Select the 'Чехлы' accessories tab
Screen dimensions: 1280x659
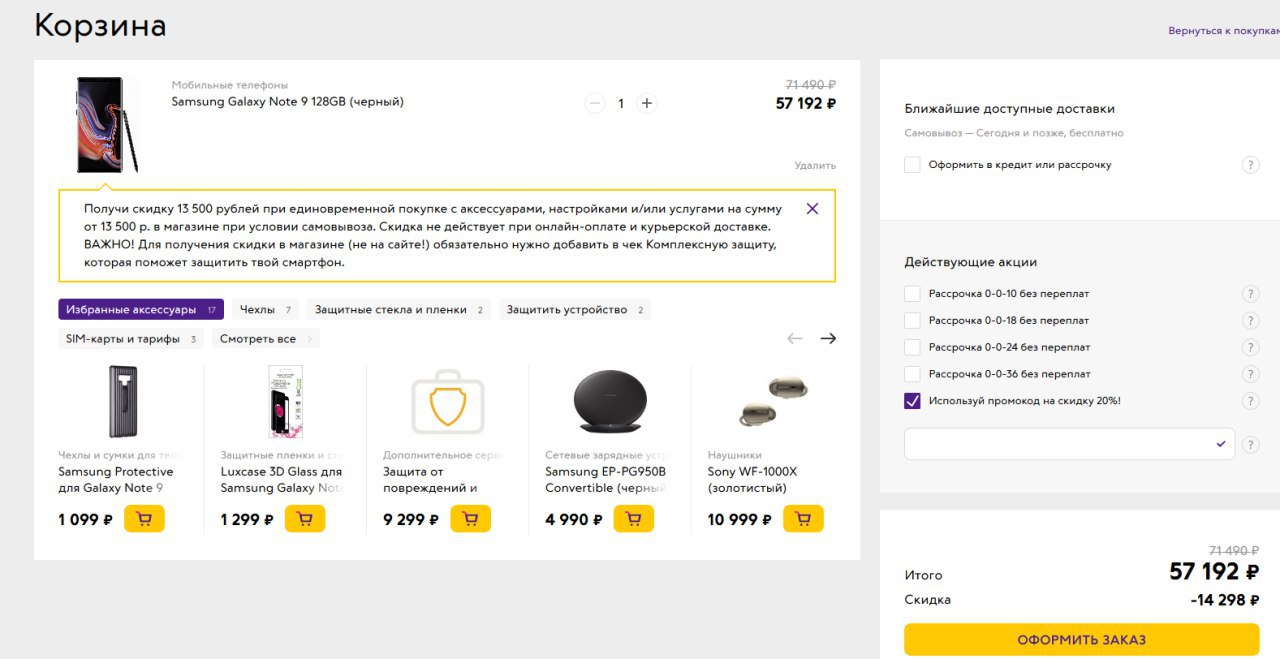[x=265, y=310]
